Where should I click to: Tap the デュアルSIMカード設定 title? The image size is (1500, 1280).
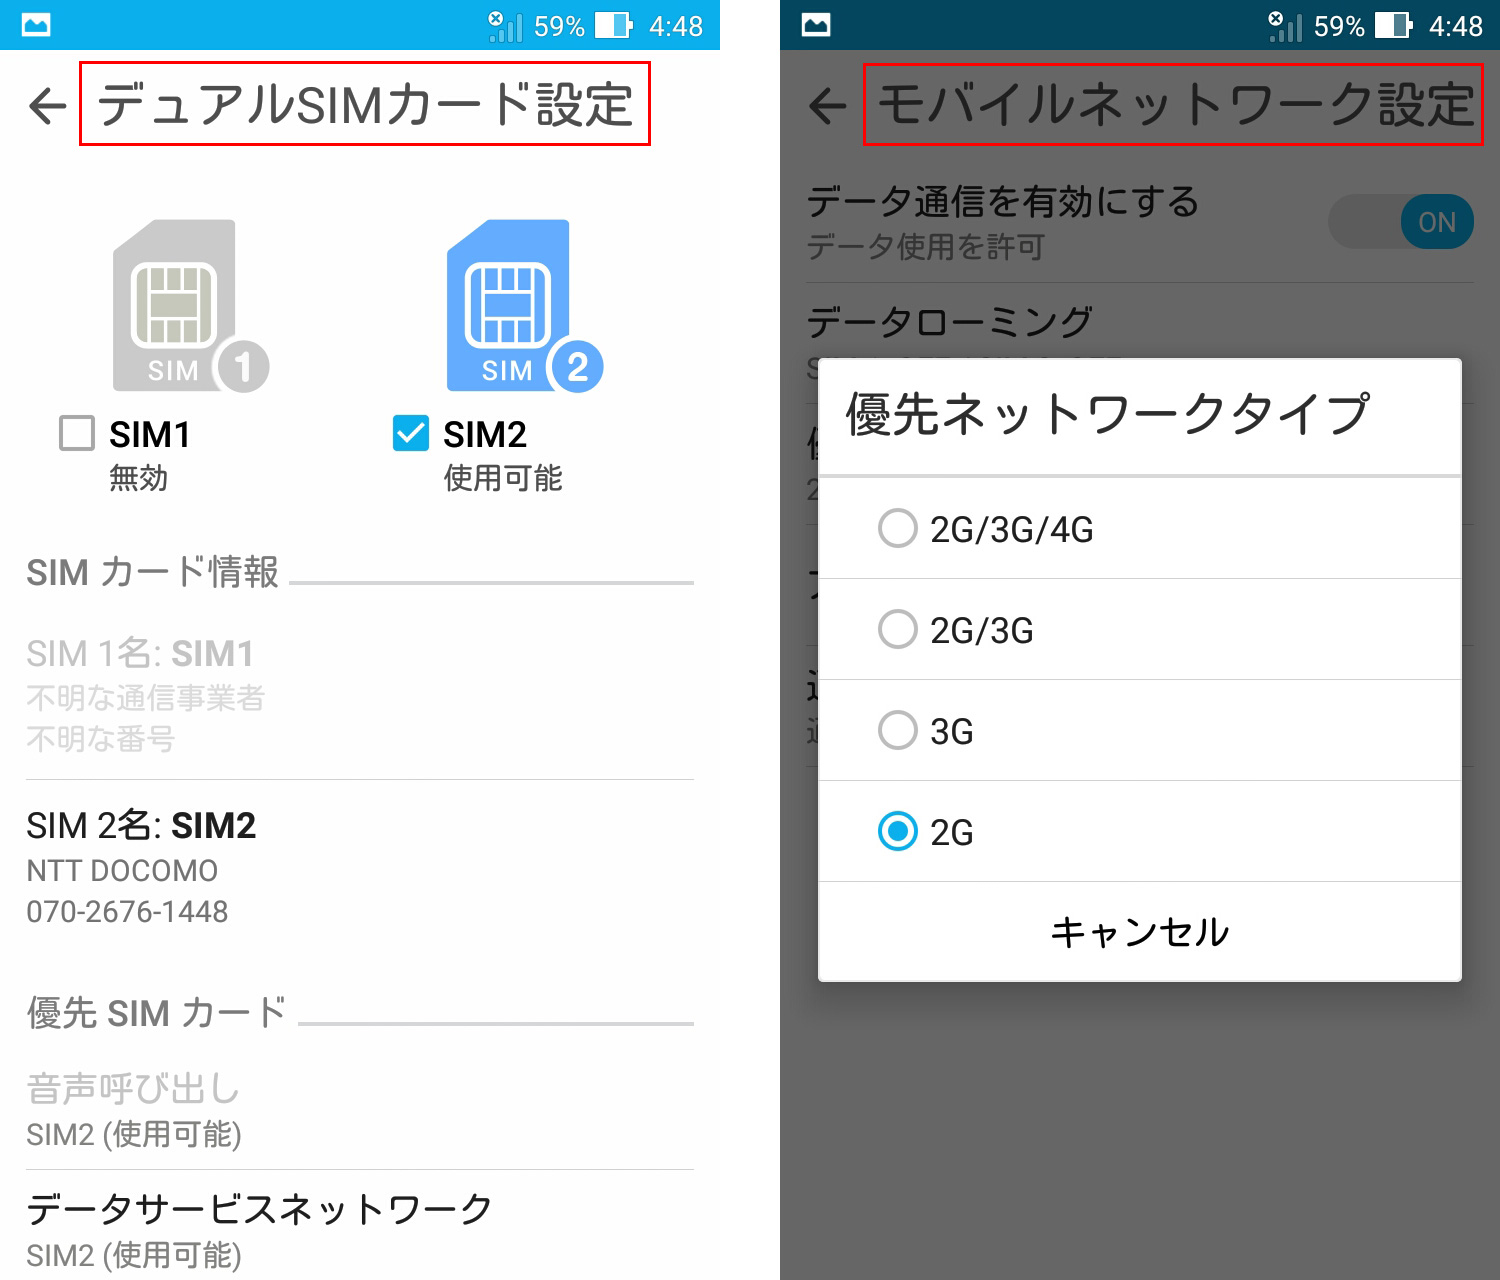pyautogui.click(x=365, y=104)
